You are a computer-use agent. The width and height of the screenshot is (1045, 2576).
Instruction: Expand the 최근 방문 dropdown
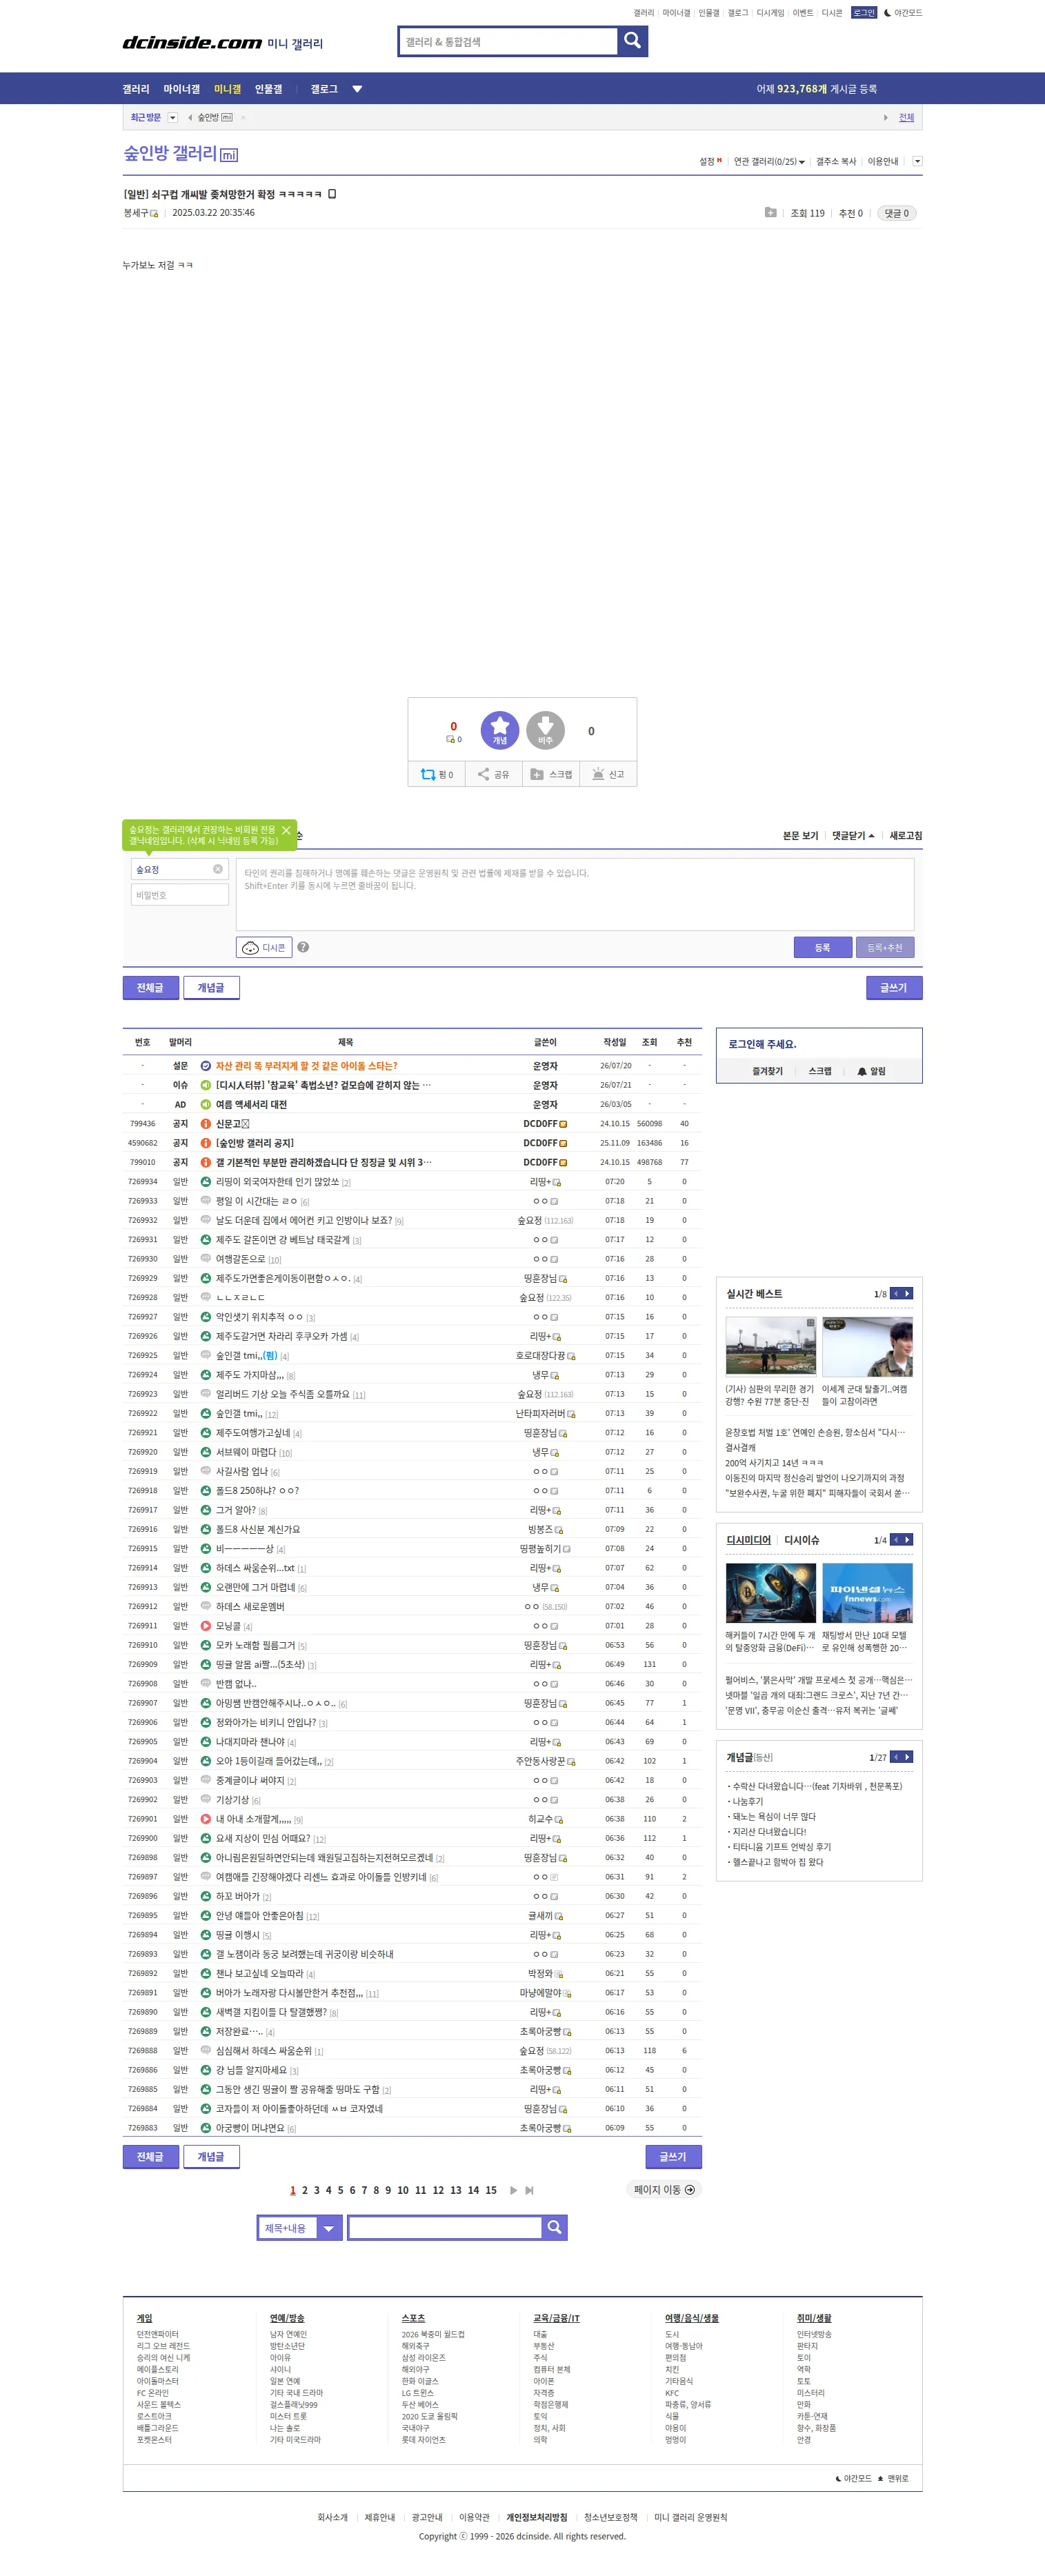coord(172,118)
